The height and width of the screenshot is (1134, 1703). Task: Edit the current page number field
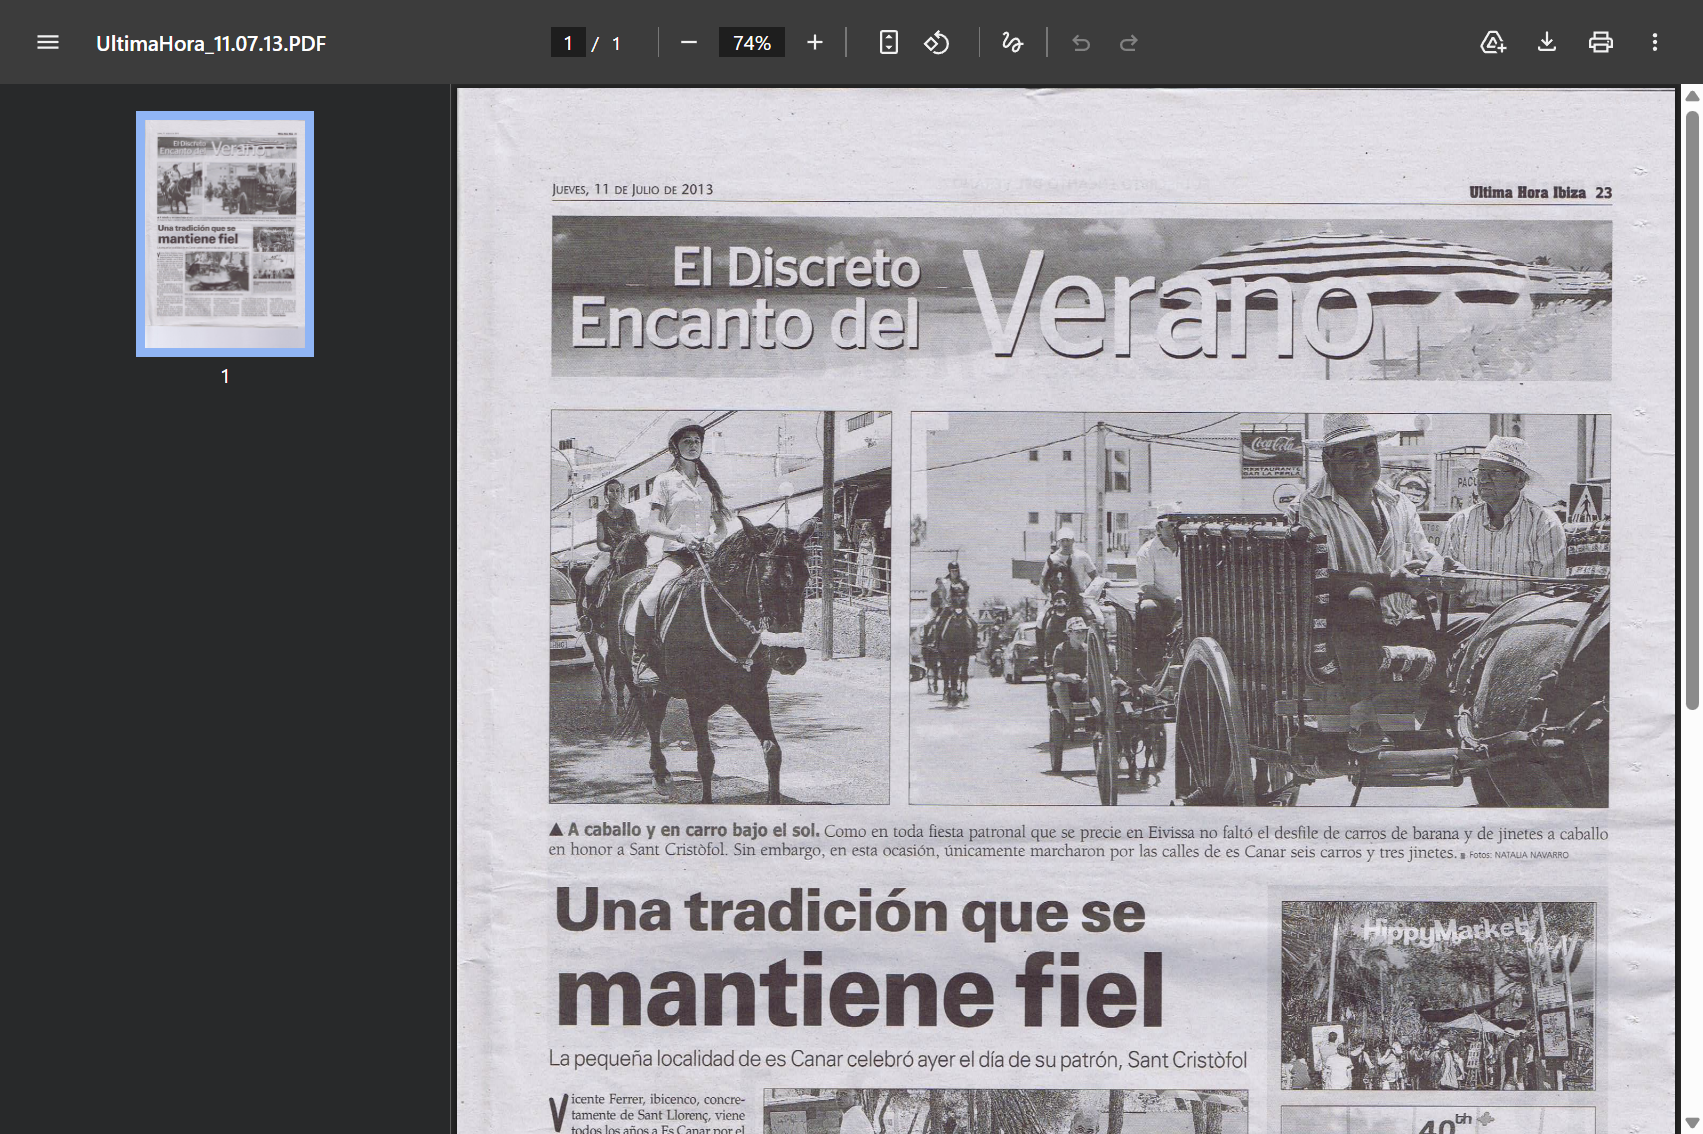568,43
